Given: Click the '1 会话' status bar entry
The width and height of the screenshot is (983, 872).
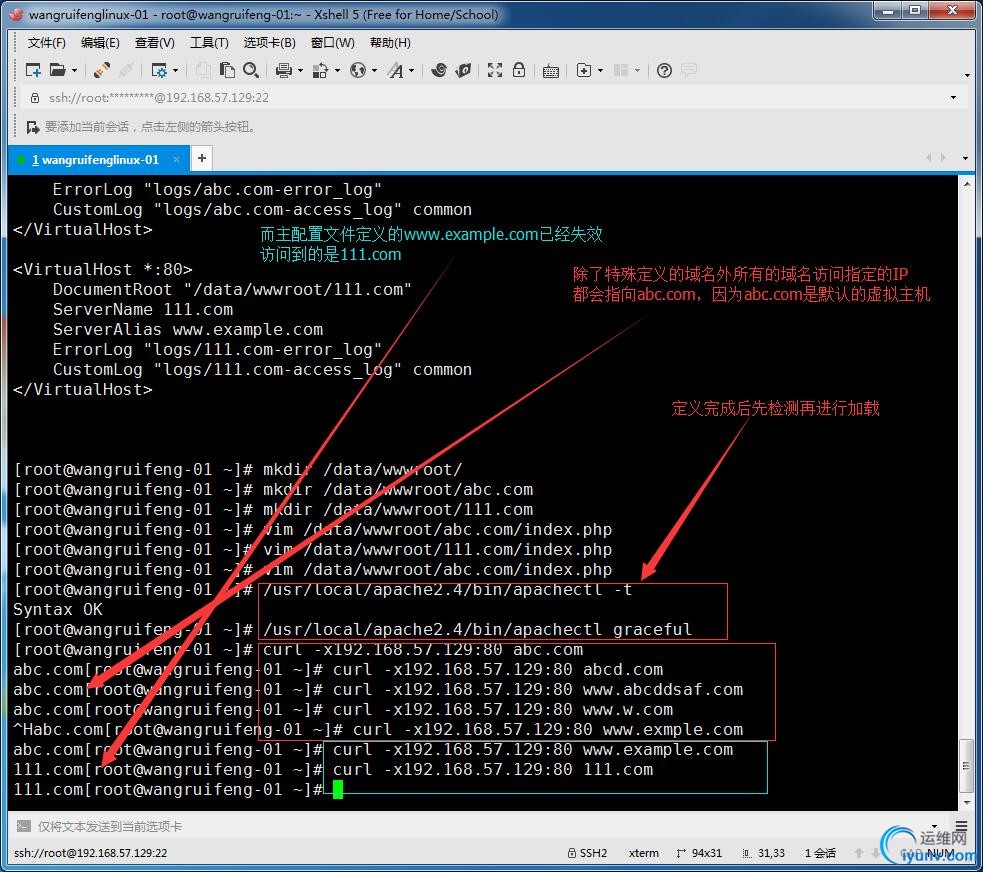Looking at the screenshot, I should [820, 853].
